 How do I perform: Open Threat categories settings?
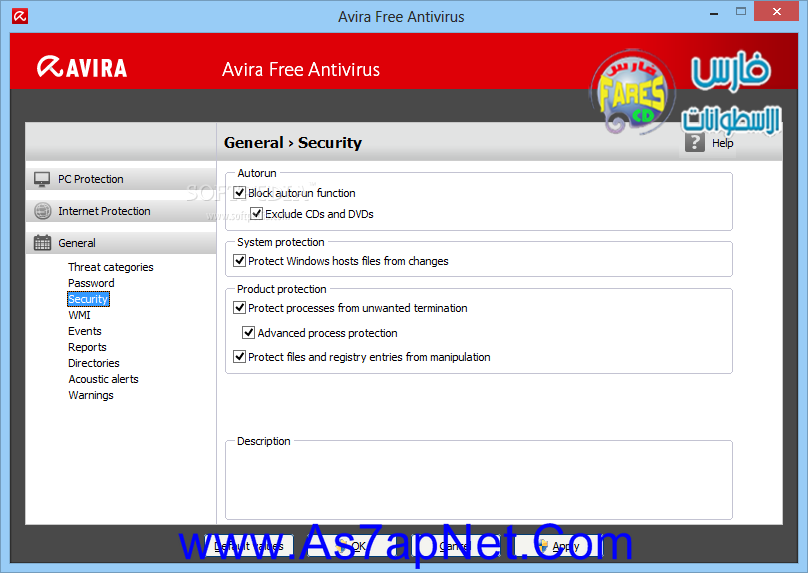tap(111, 267)
